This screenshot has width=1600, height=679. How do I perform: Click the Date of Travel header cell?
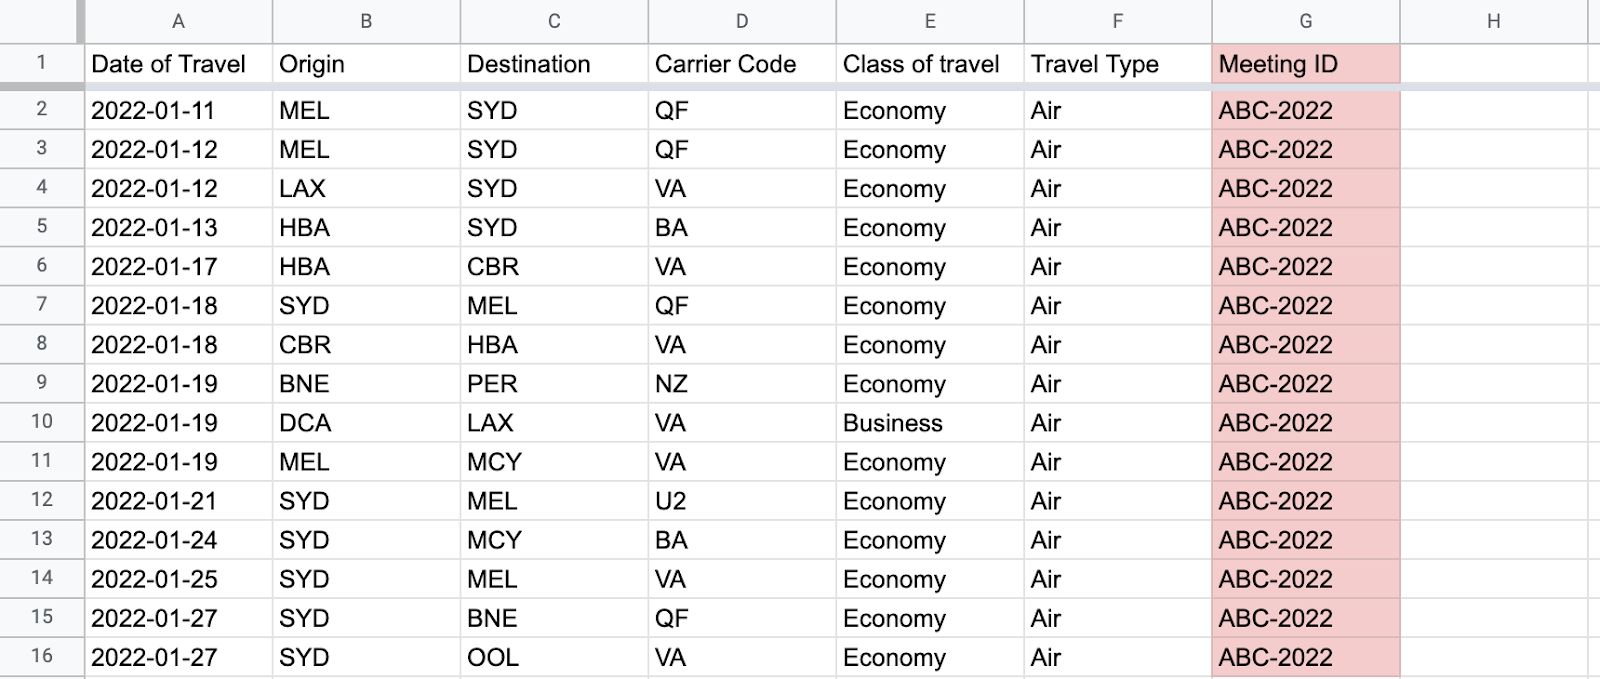click(178, 64)
